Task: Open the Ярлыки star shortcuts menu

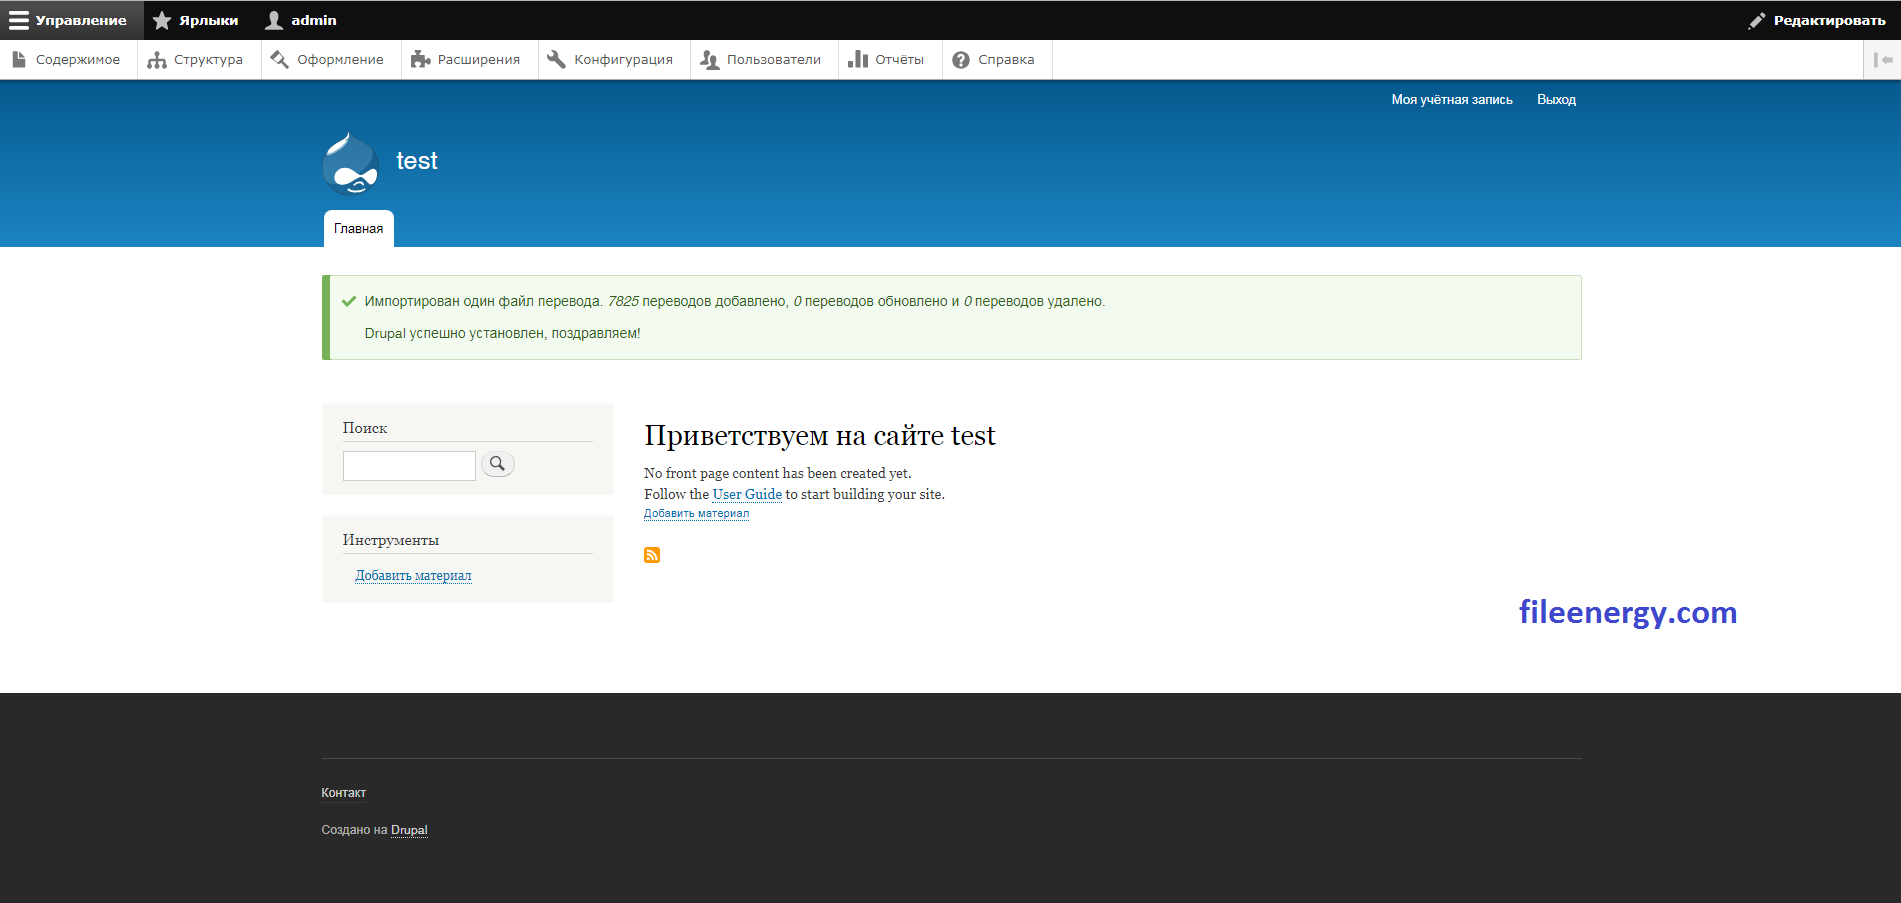Action: click(x=195, y=20)
